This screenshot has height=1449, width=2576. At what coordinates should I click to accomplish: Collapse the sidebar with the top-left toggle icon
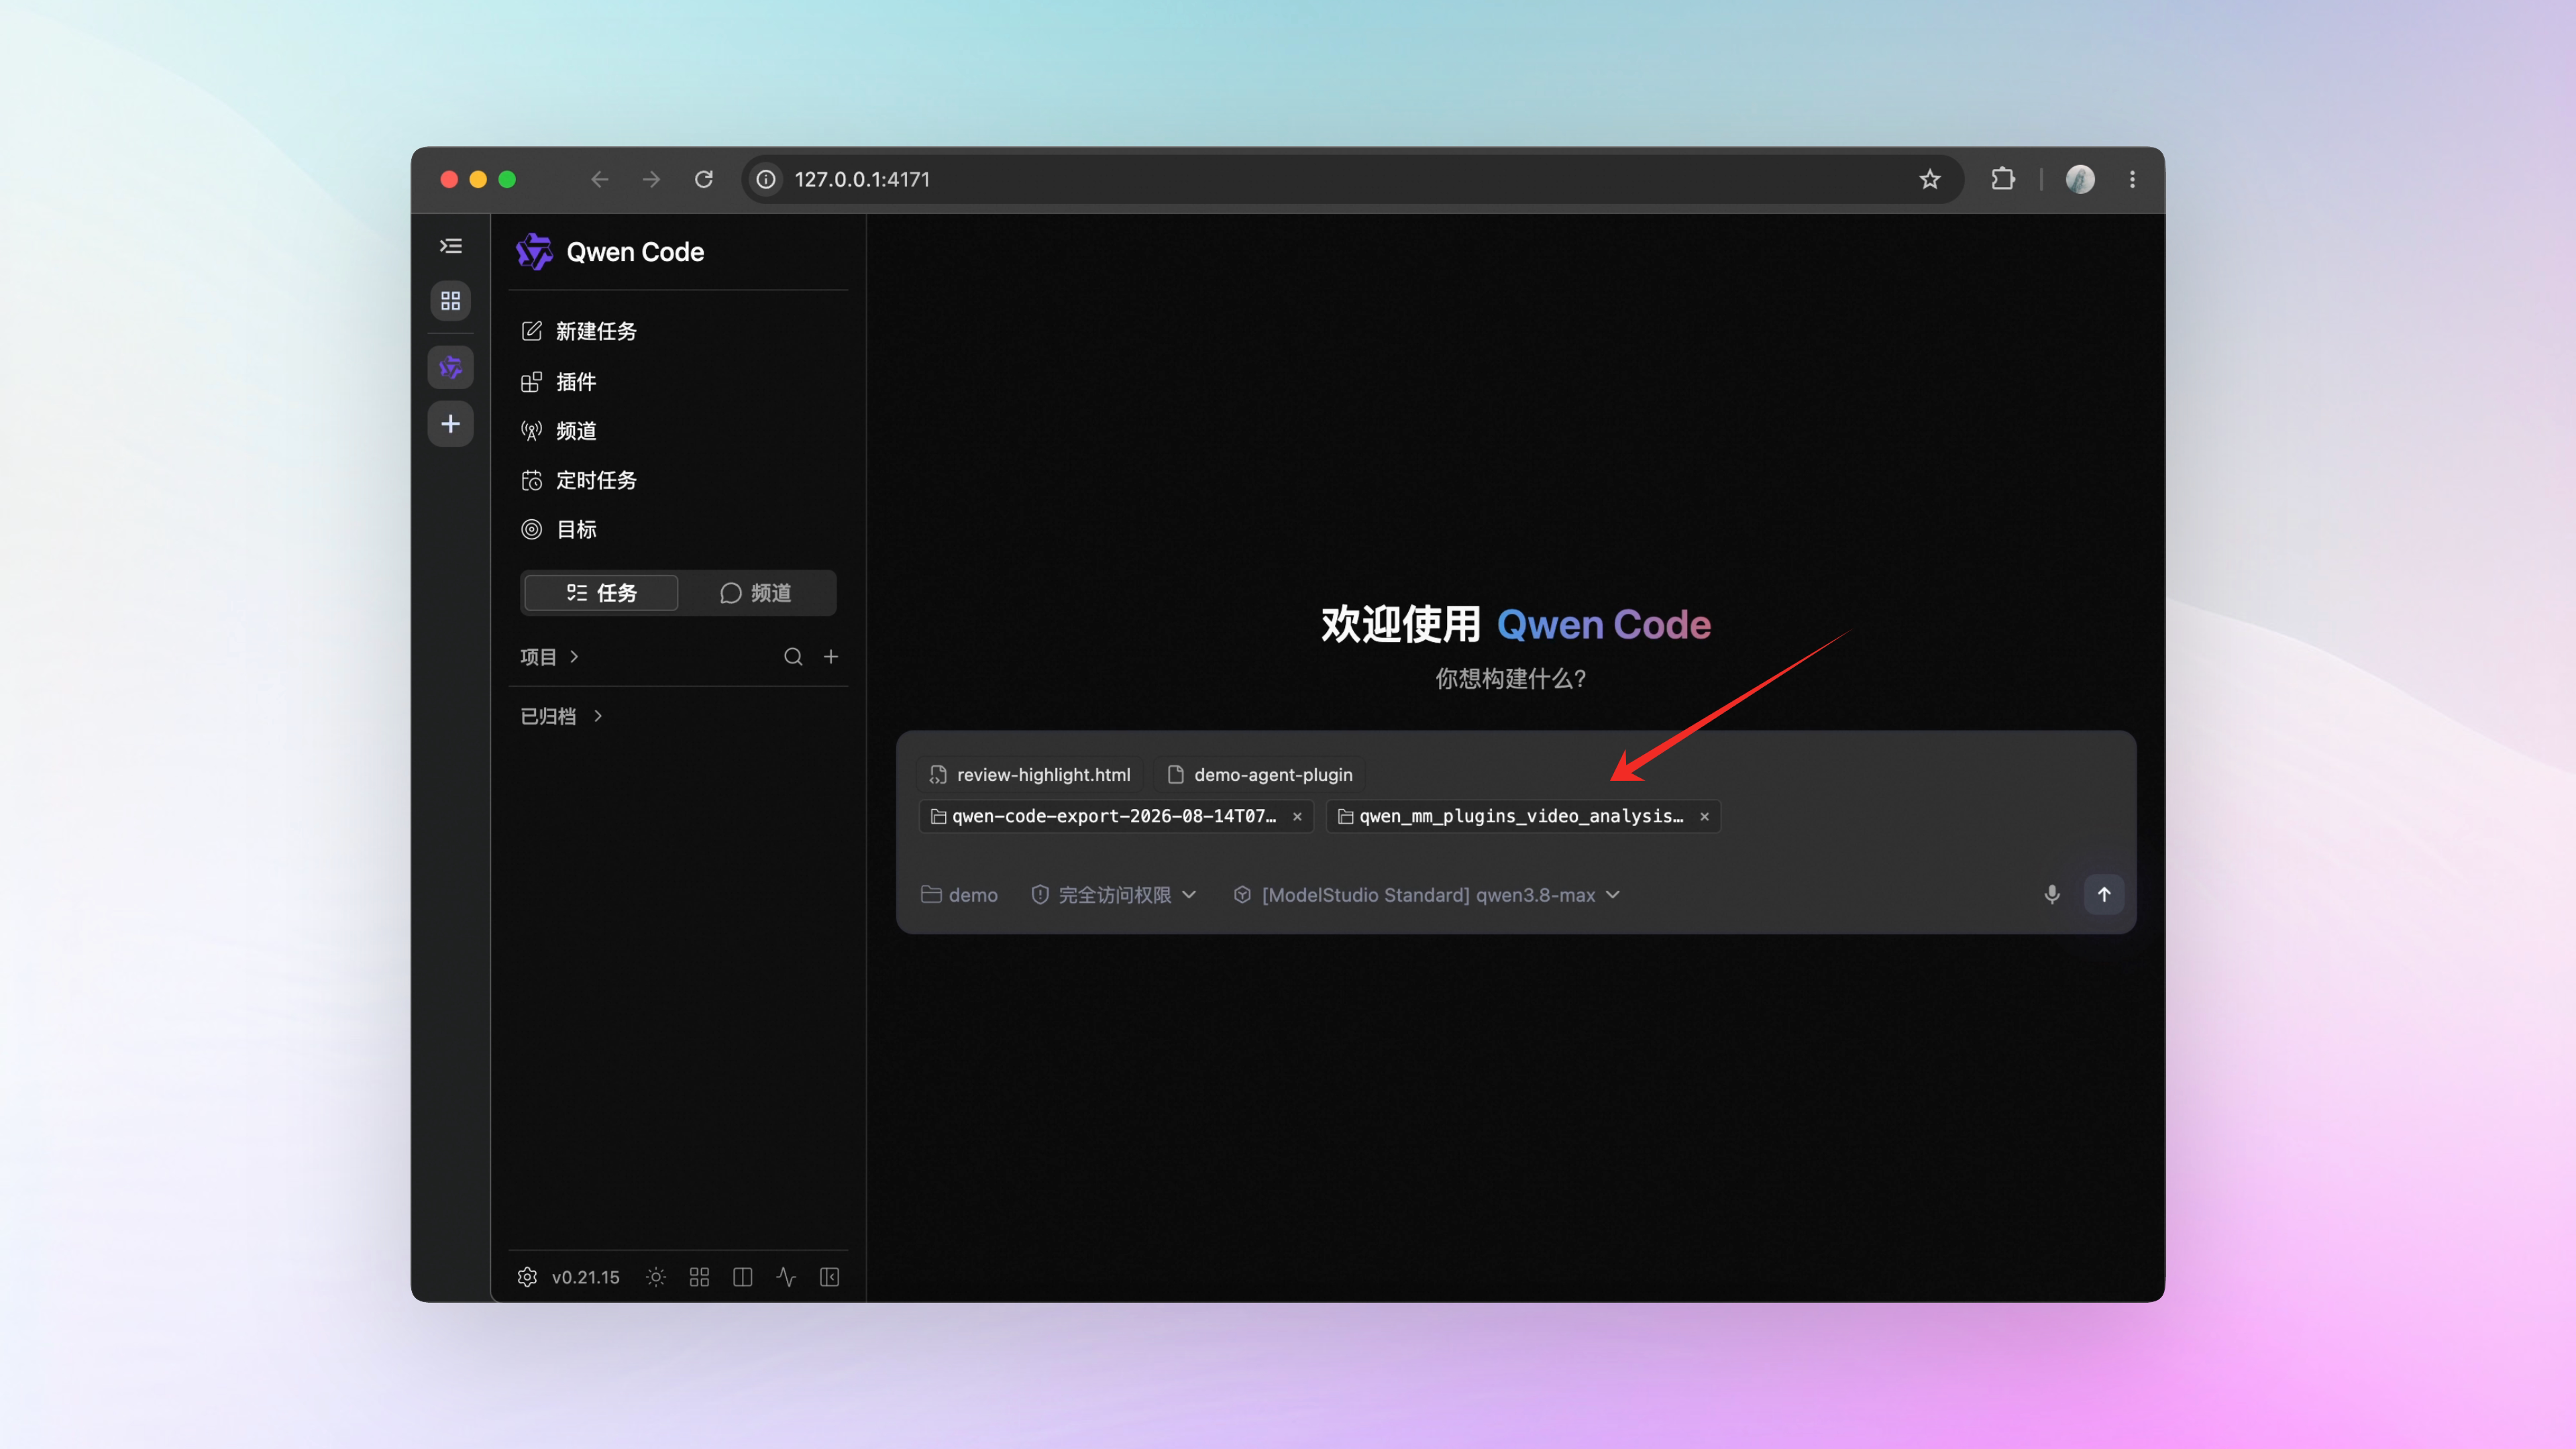point(451,246)
